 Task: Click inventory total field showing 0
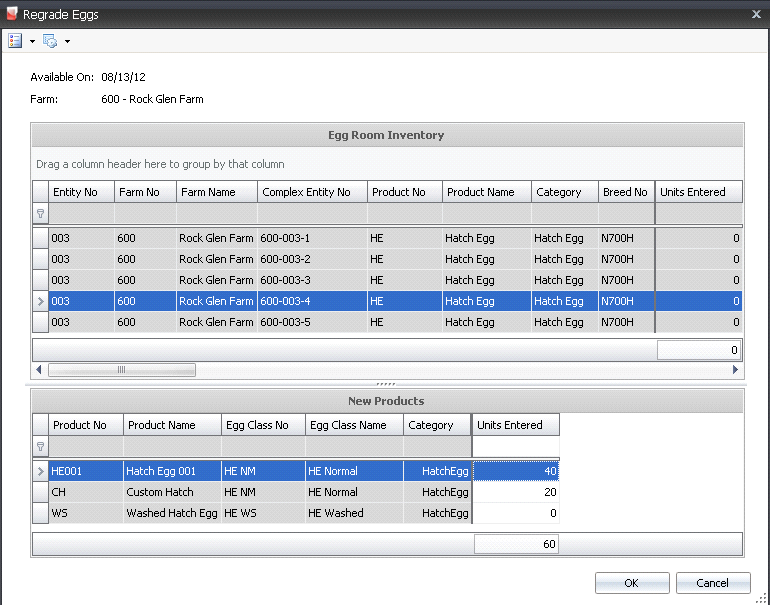(698, 350)
